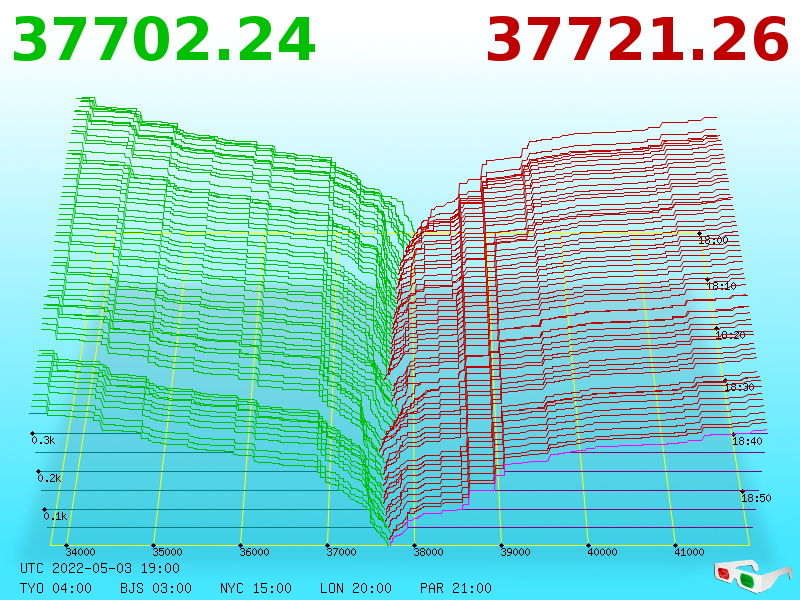The width and height of the screenshot is (800, 600).
Task: Click the NYC 15:00 New York time
Action: click(x=256, y=588)
